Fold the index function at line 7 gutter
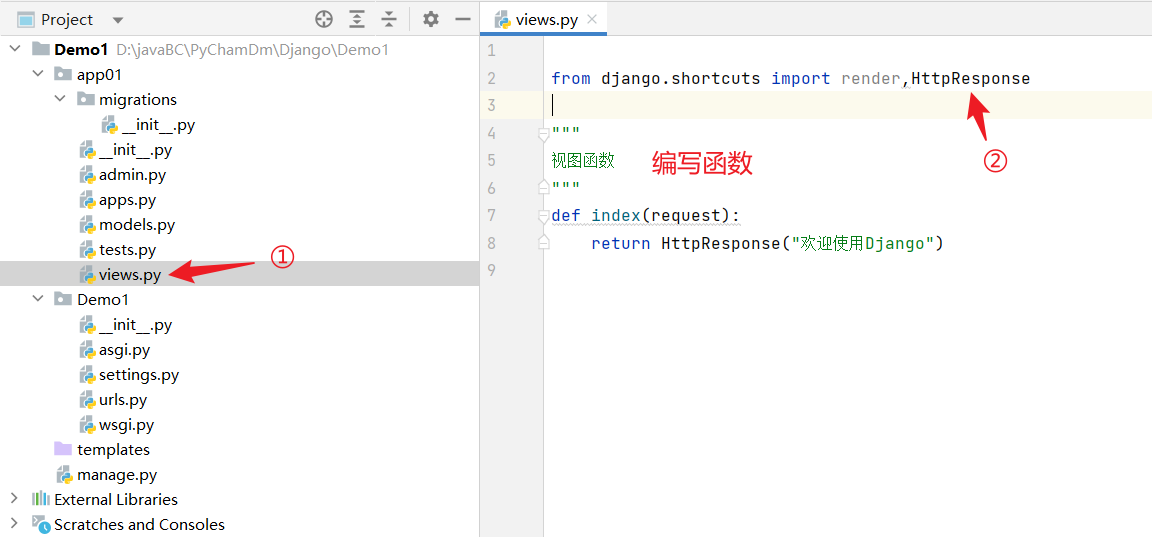The image size is (1152, 537). coord(544,216)
